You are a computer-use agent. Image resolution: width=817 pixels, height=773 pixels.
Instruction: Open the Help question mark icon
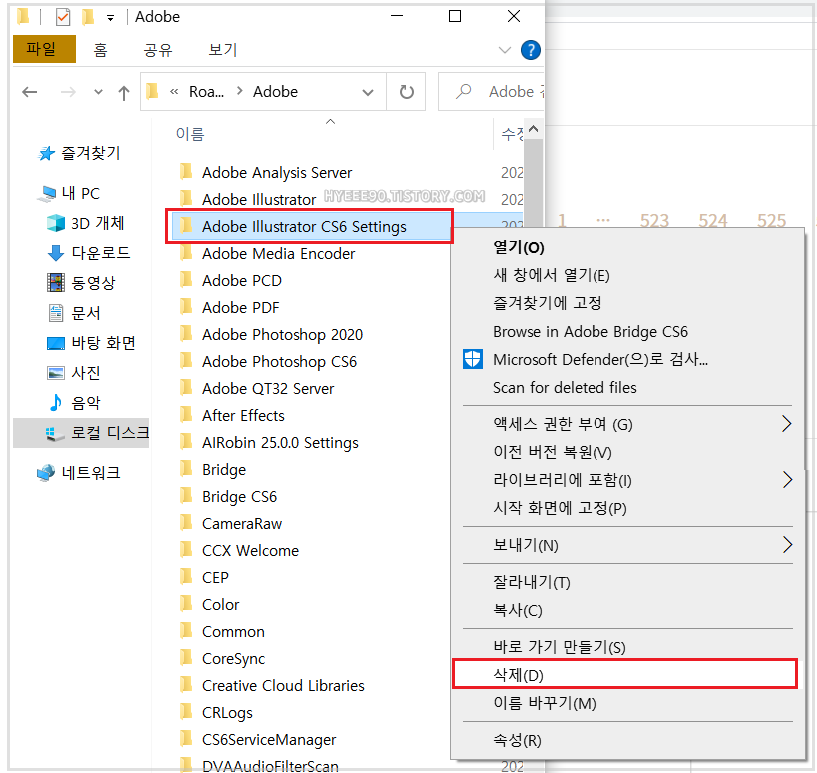click(530, 50)
